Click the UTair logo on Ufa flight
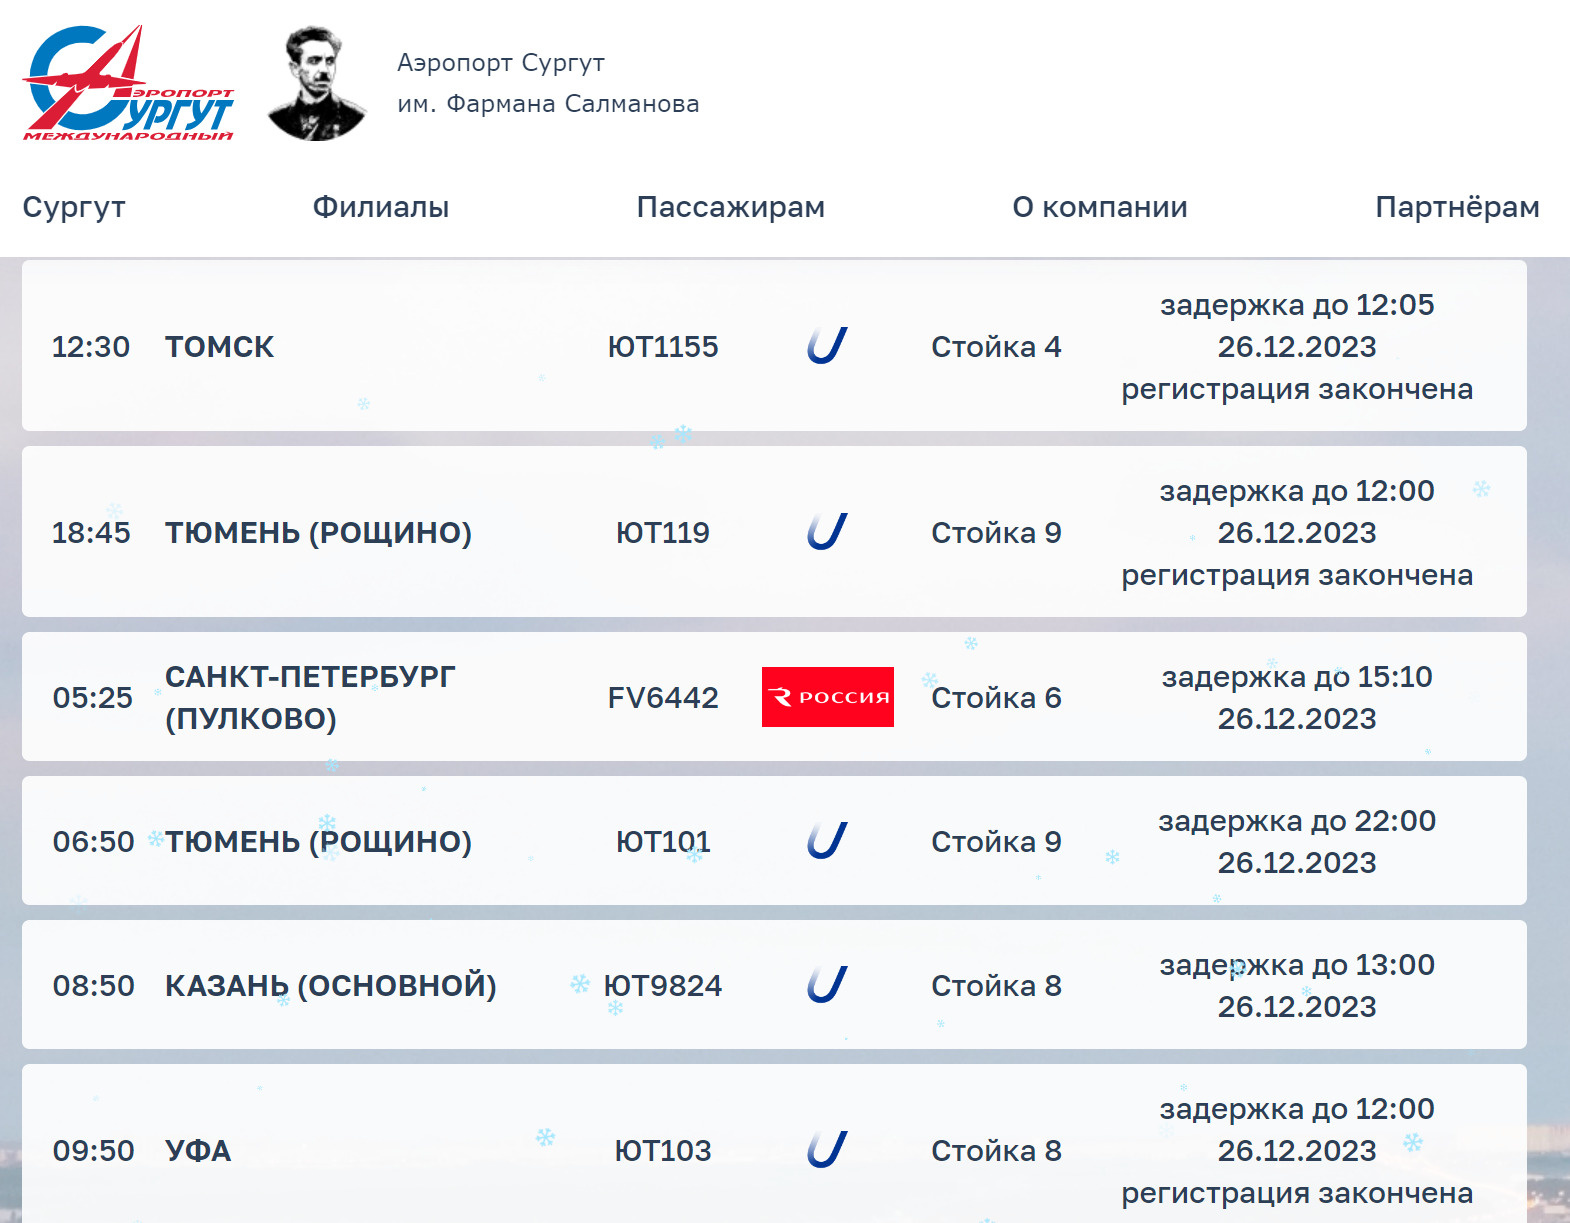 [x=827, y=1150]
